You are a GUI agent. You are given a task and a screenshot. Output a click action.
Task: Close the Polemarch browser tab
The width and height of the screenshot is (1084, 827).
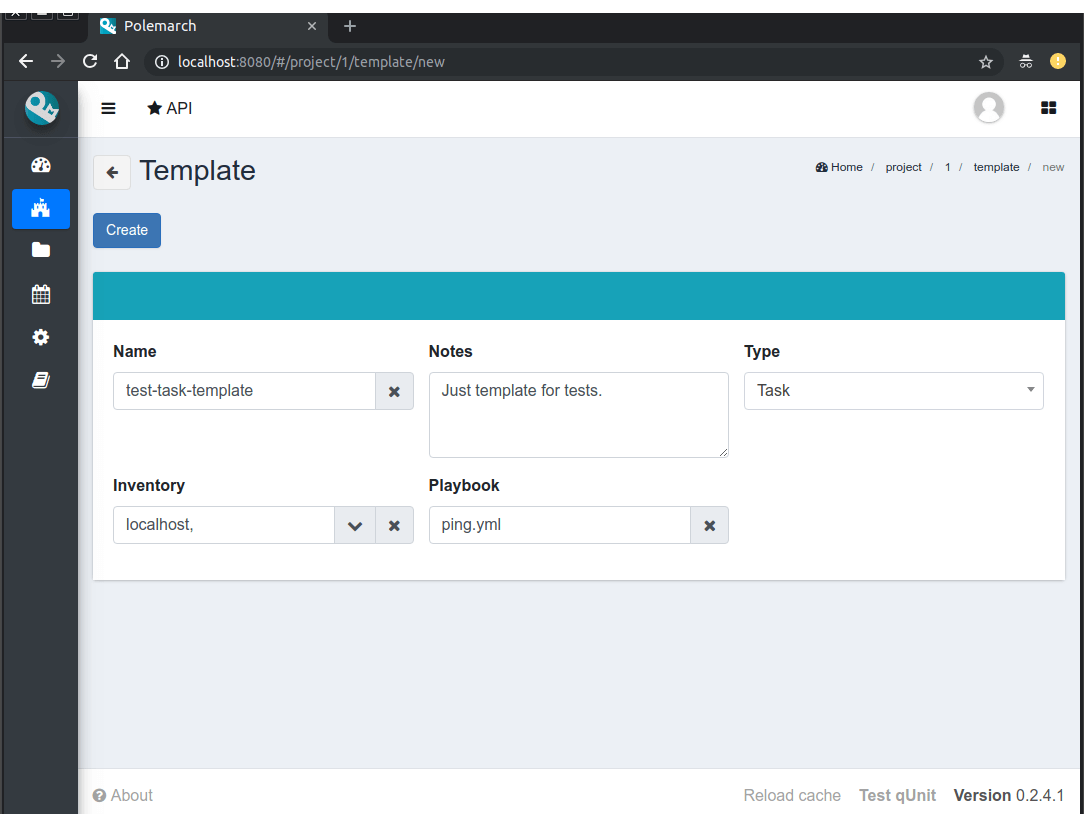[x=312, y=26]
